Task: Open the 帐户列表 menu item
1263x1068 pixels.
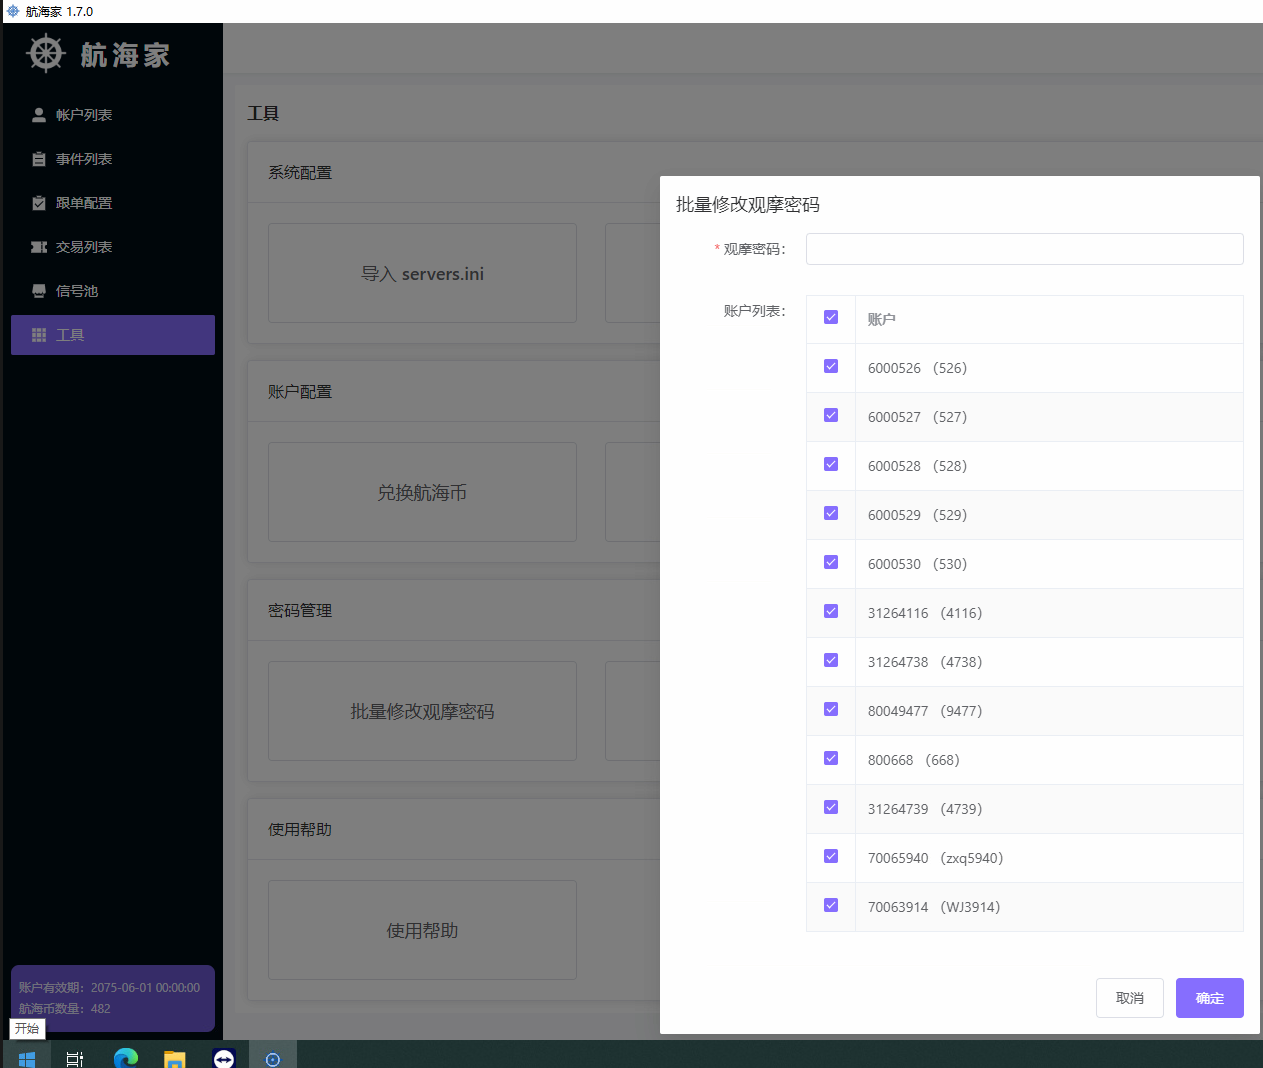Action: [x=84, y=115]
